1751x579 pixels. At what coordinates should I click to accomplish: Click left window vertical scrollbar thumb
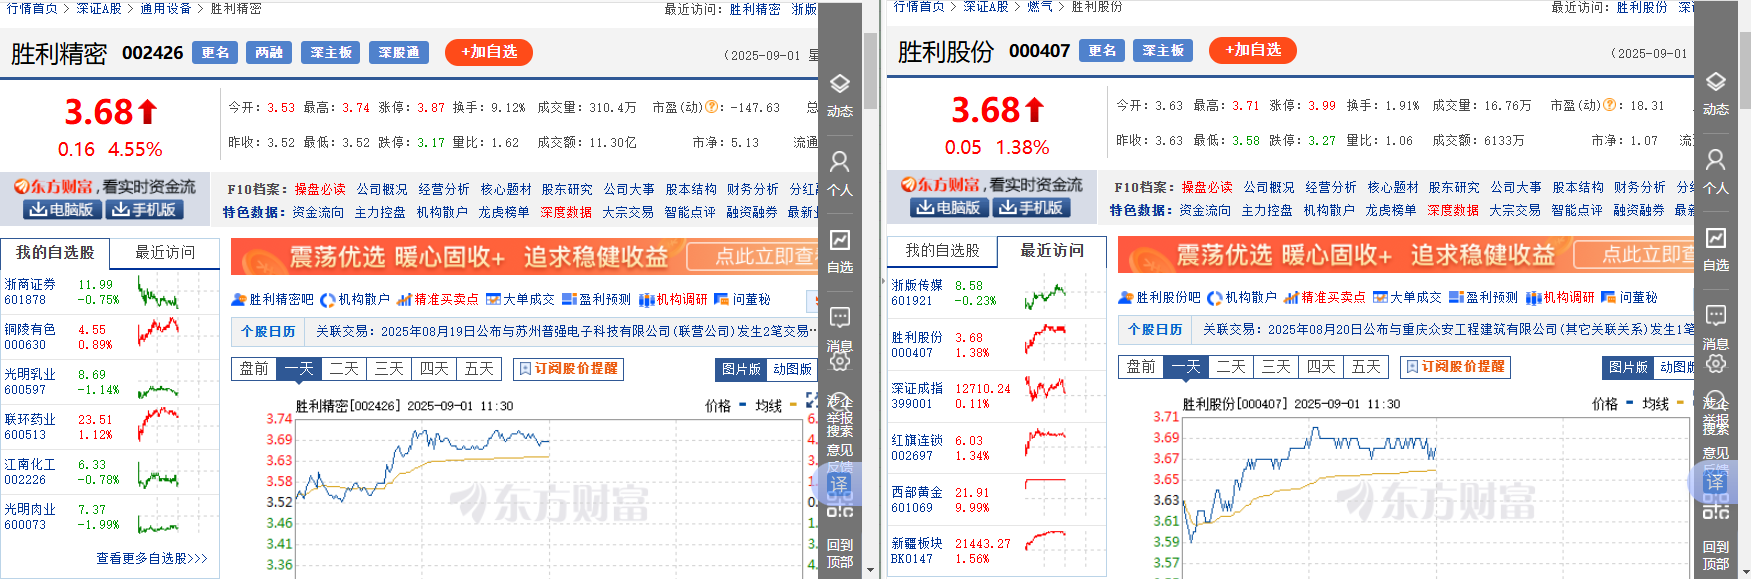click(x=870, y=72)
